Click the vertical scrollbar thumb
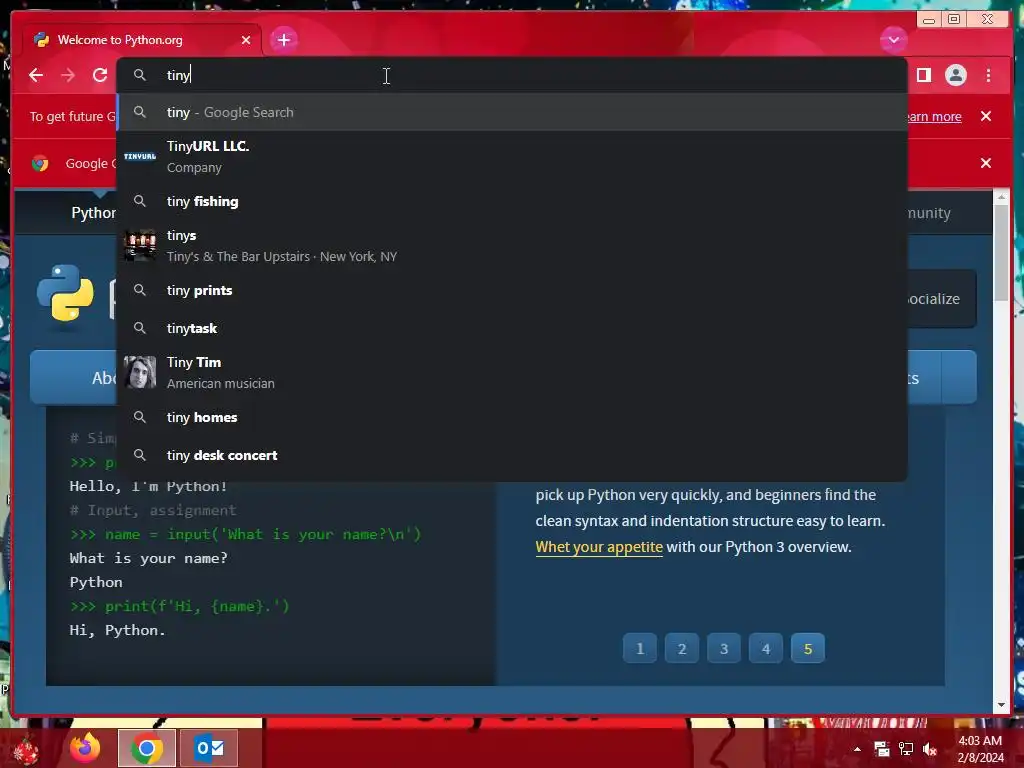The width and height of the screenshot is (1024, 768). [1001, 253]
